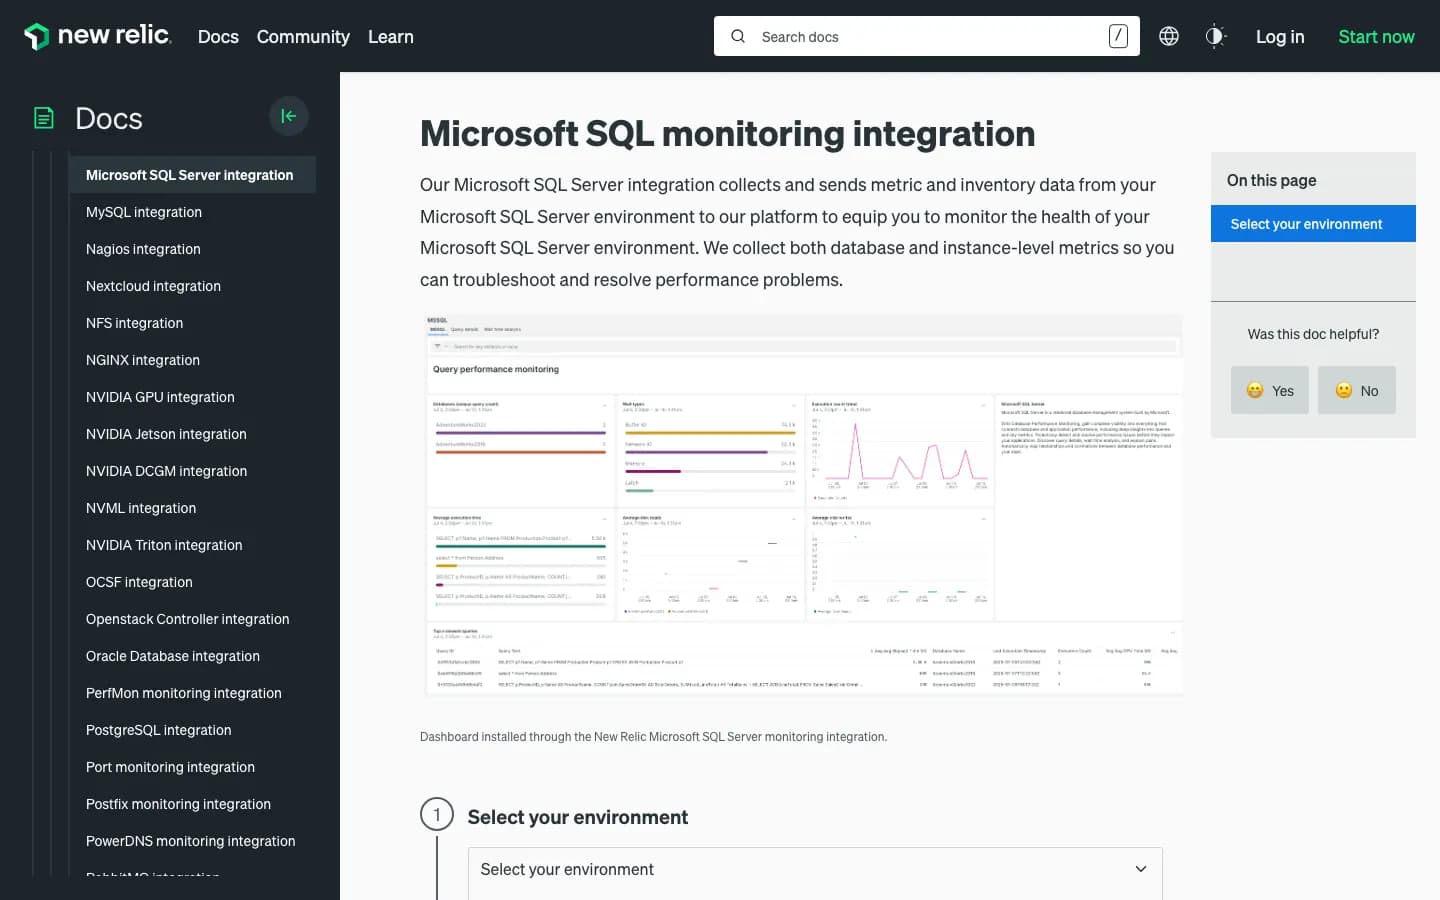Open MySQL integration doc
This screenshot has height=900, width=1440.
[x=144, y=212]
